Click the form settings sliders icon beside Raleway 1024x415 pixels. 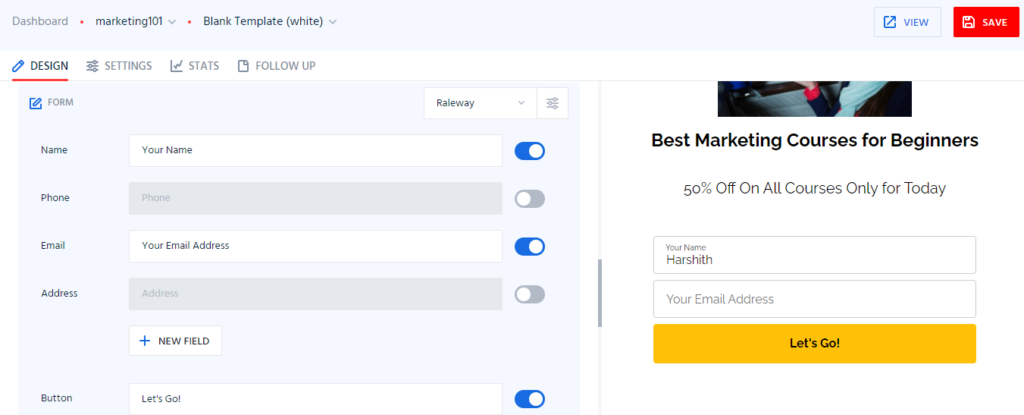[552, 103]
